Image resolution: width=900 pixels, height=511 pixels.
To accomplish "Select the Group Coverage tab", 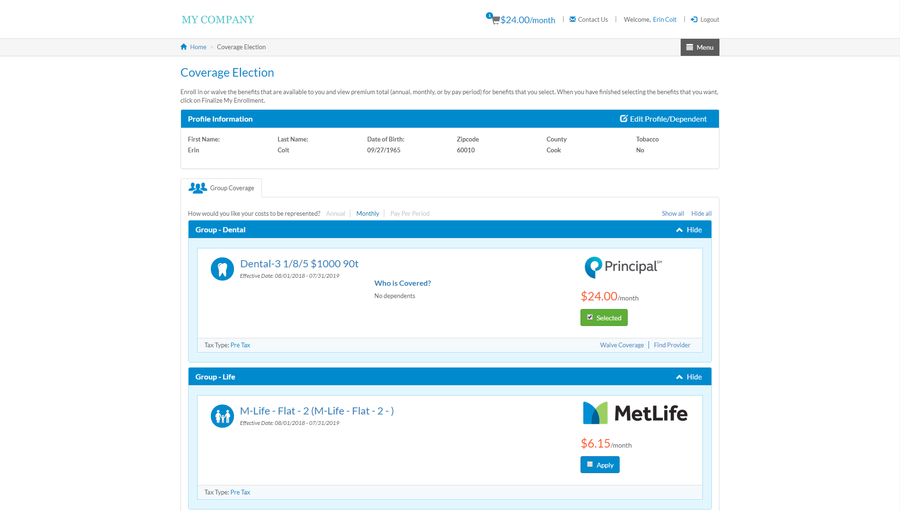I will click(x=221, y=188).
